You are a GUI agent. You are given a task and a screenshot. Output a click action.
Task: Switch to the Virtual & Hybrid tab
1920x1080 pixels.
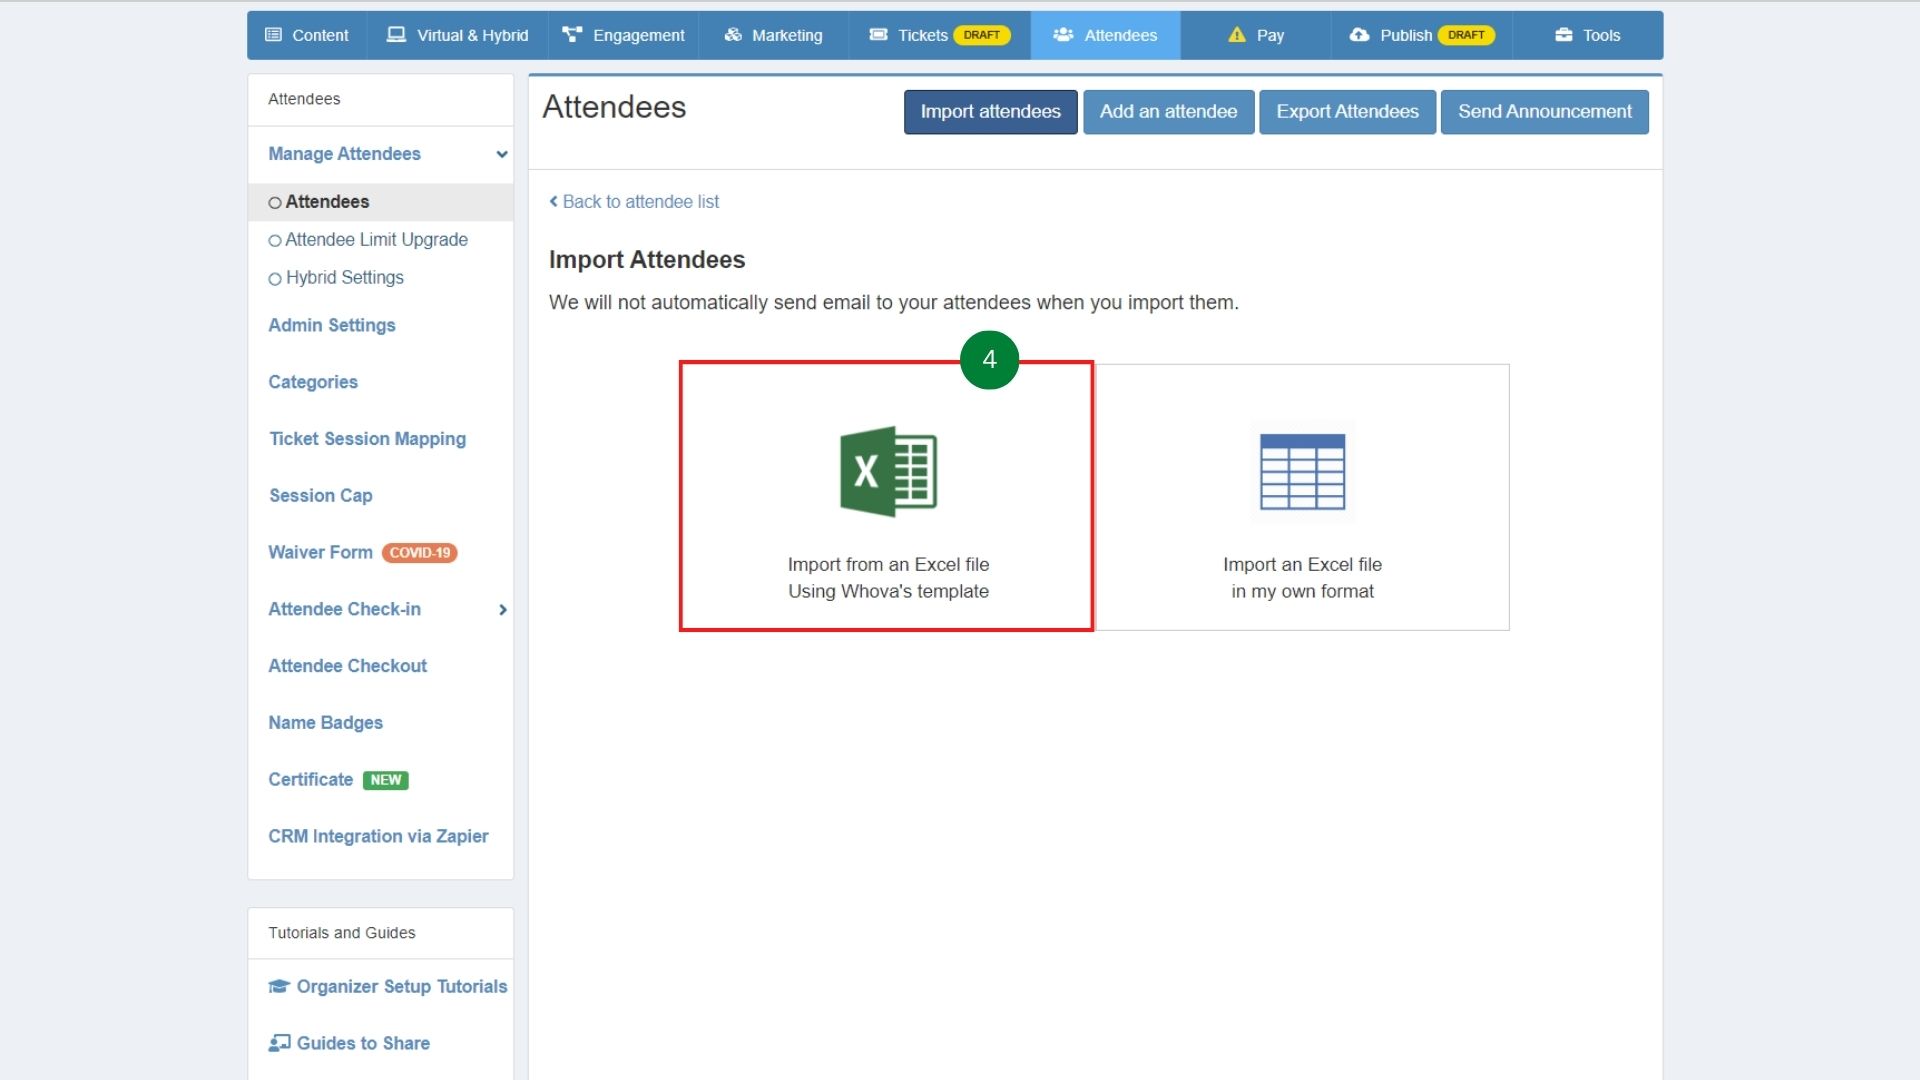(x=458, y=35)
